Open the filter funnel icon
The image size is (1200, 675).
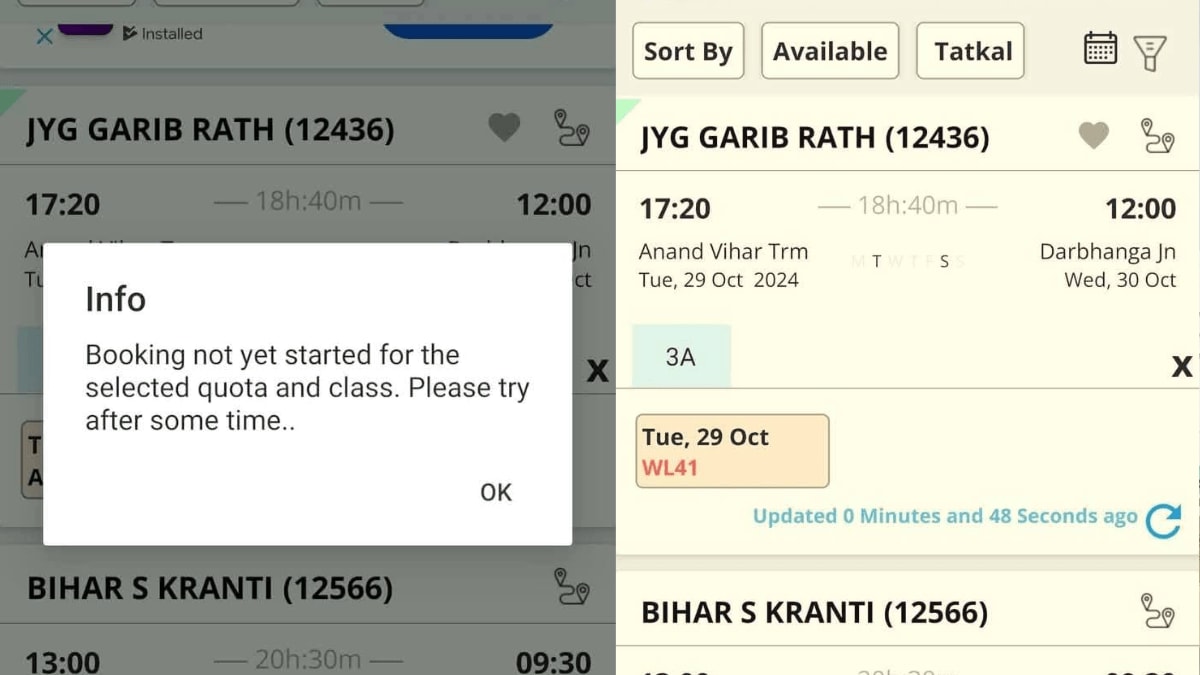point(1150,52)
